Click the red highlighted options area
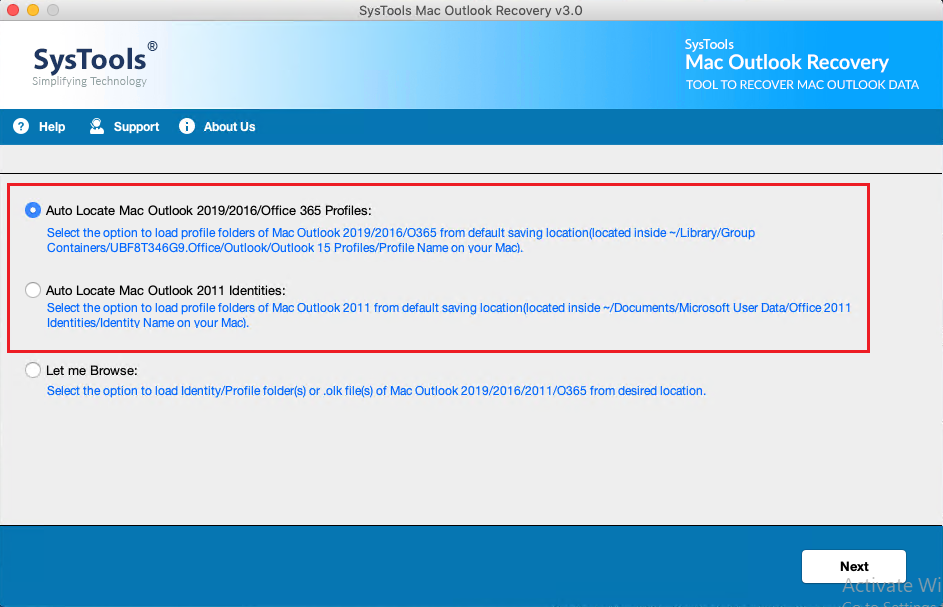943x607 pixels. pyautogui.click(x=439, y=268)
